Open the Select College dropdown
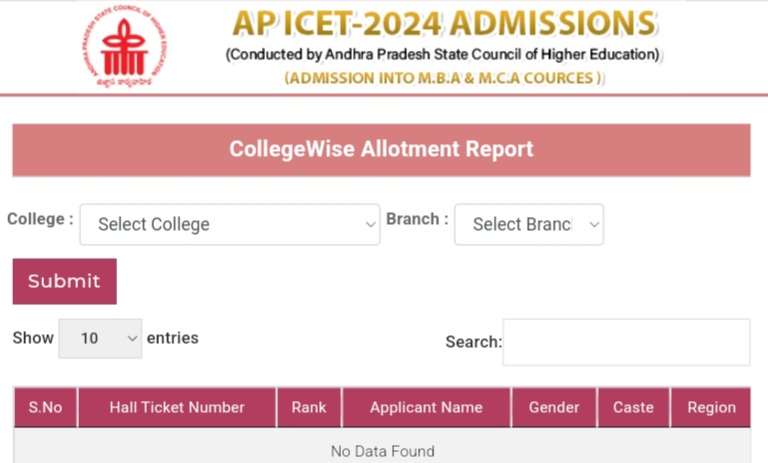Viewport: 768px width, 463px height. (229, 224)
